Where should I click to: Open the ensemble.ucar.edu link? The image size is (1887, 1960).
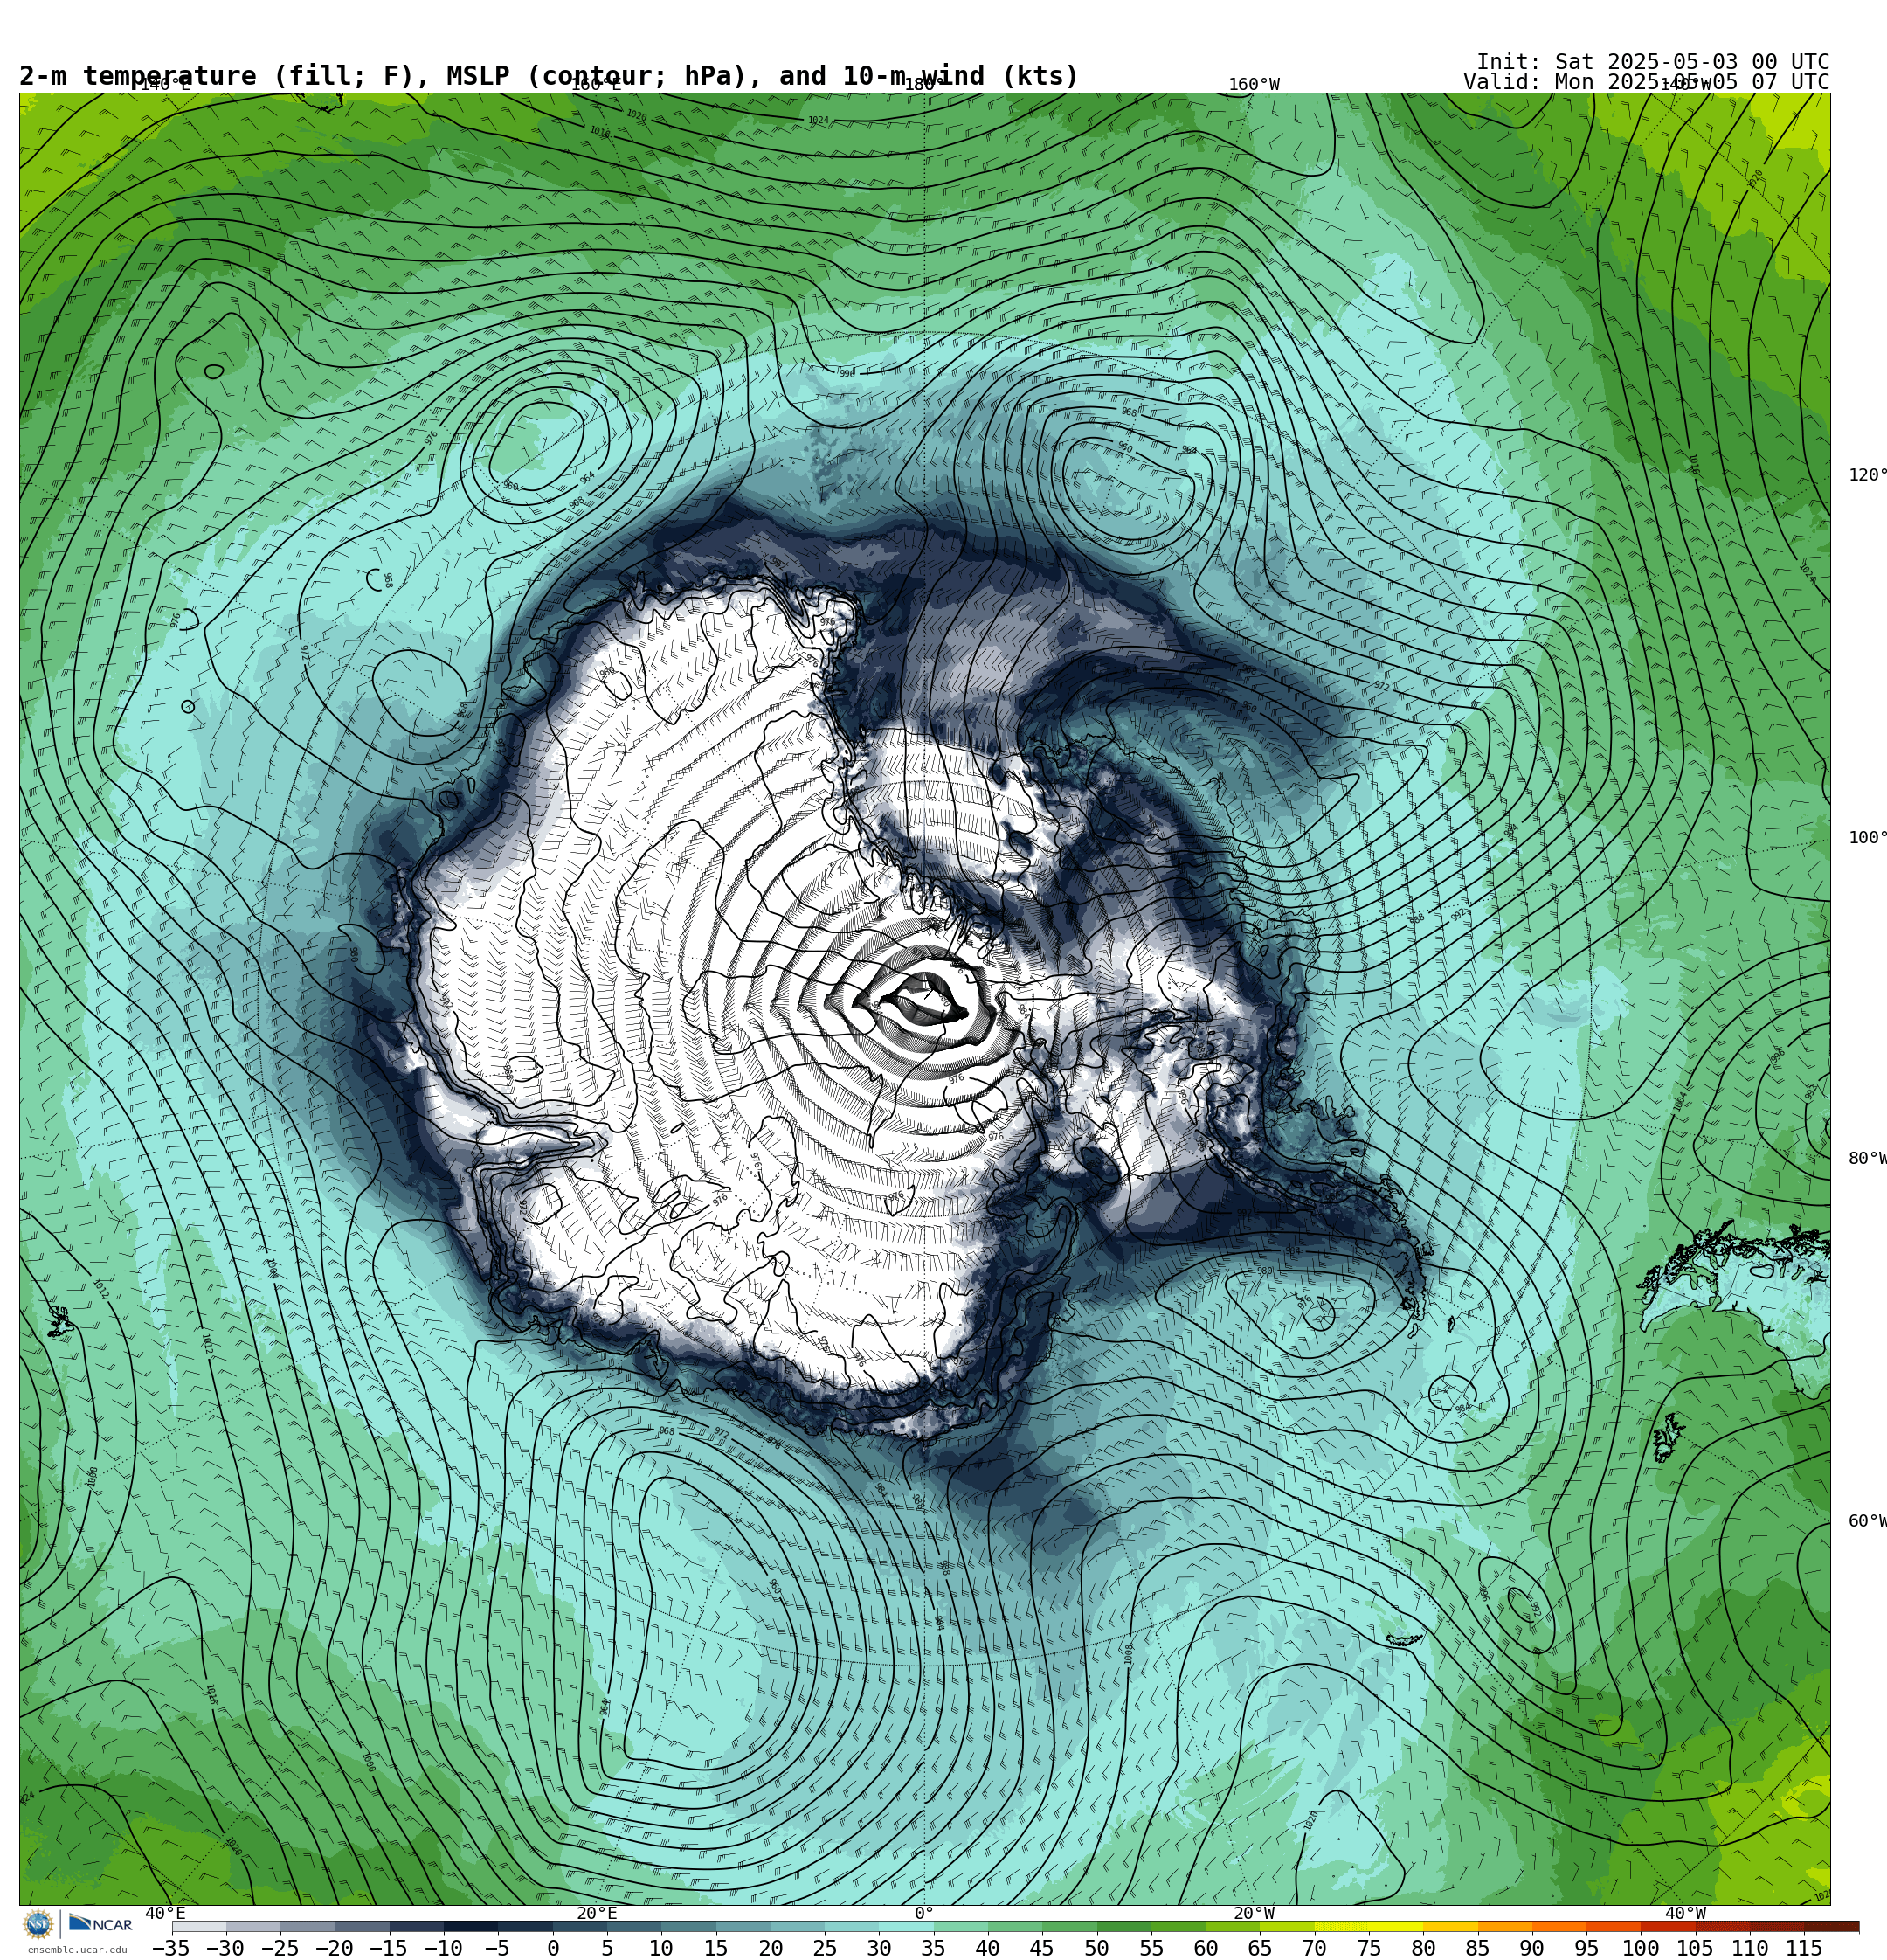77,1950
